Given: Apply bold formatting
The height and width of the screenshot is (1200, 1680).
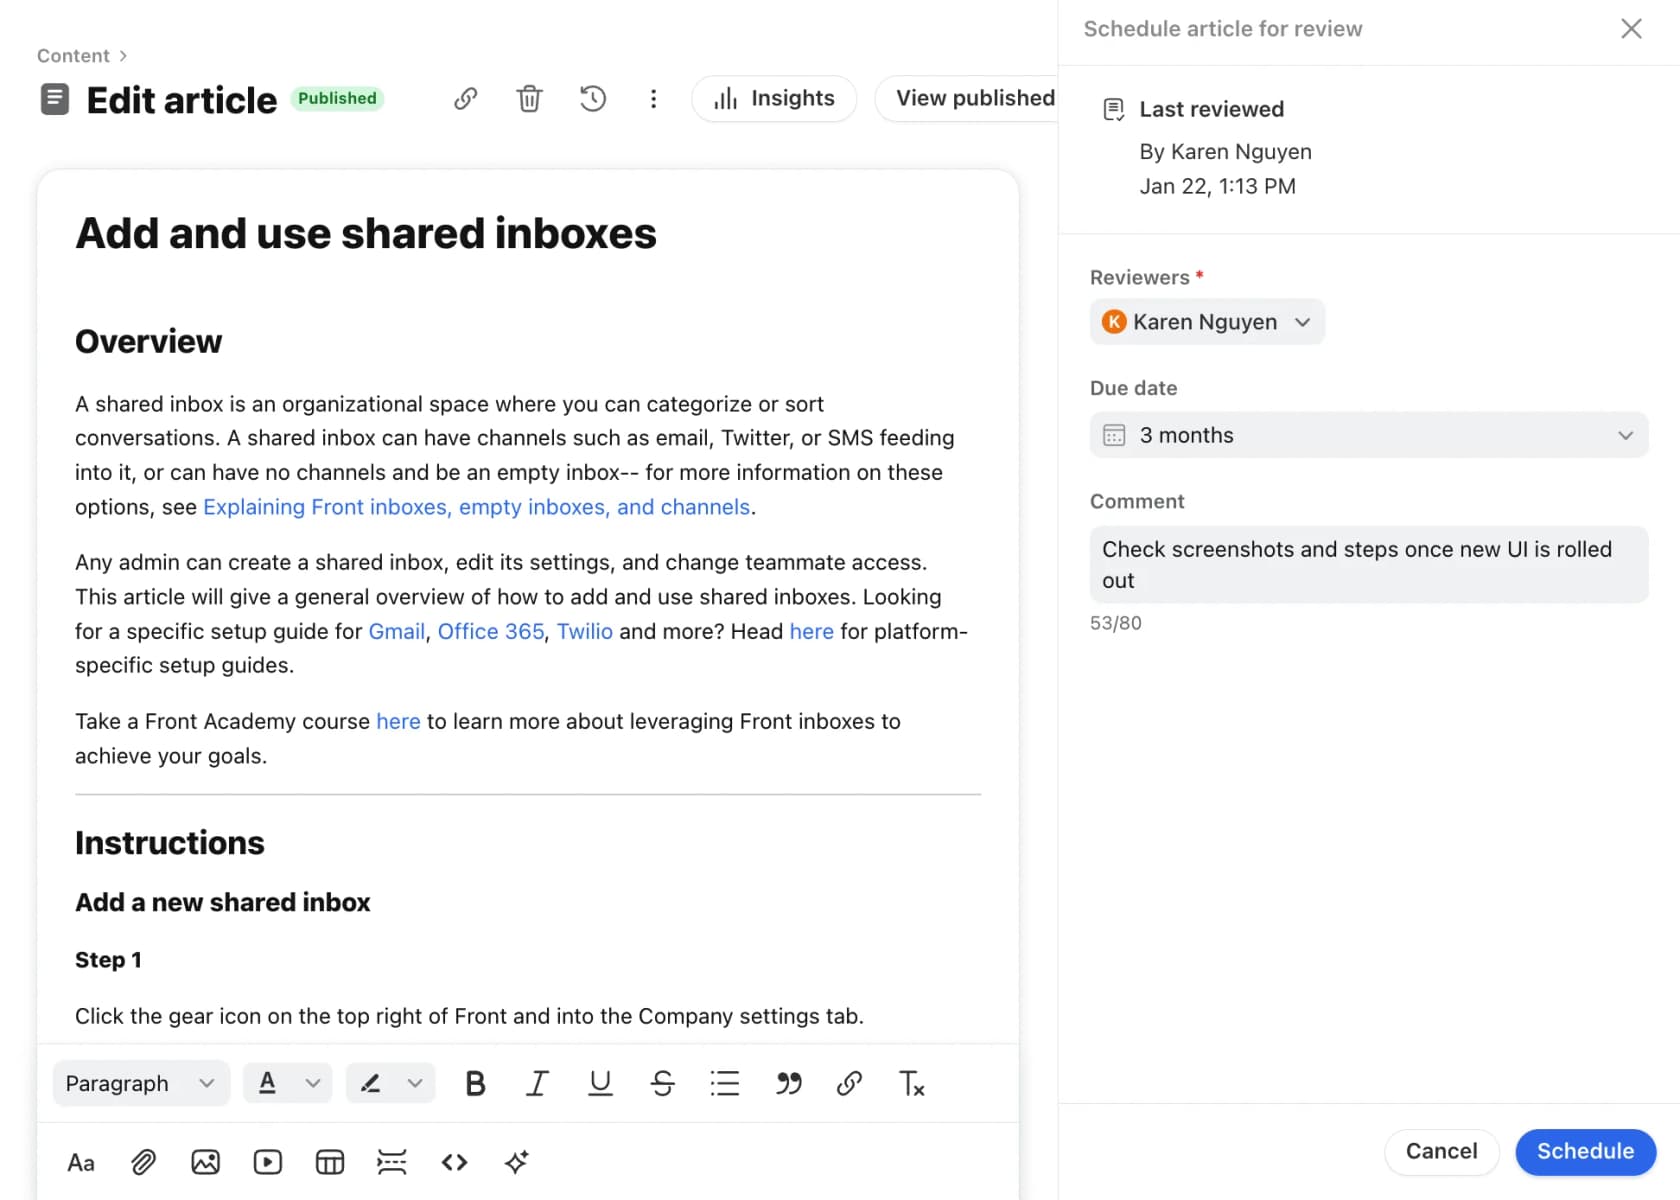Looking at the screenshot, I should point(475,1083).
